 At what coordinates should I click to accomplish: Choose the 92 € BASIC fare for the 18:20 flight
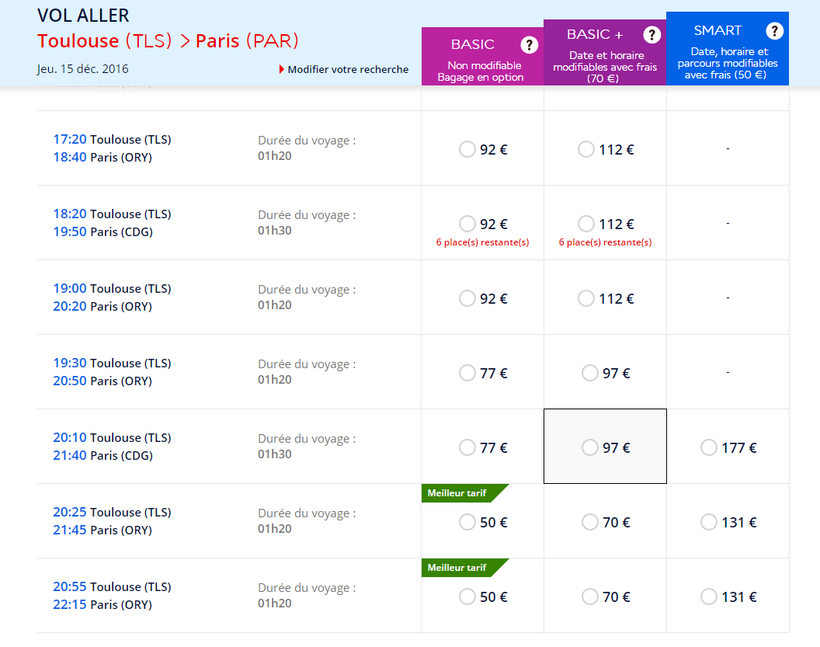[x=467, y=224]
